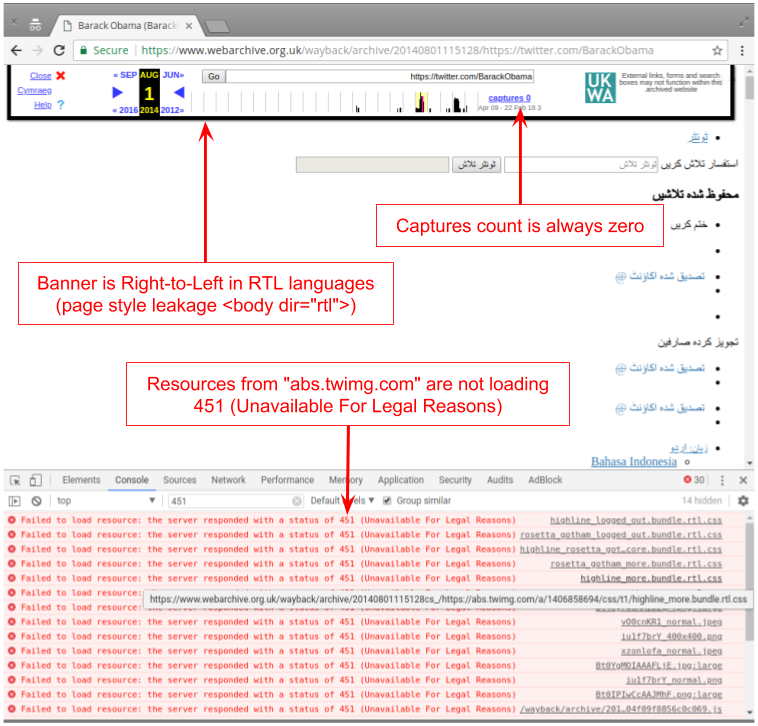This screenshot has width=758, height=726.
Task: Click the highlighted bar on capture timeline
Action: (x=421, y=102)
